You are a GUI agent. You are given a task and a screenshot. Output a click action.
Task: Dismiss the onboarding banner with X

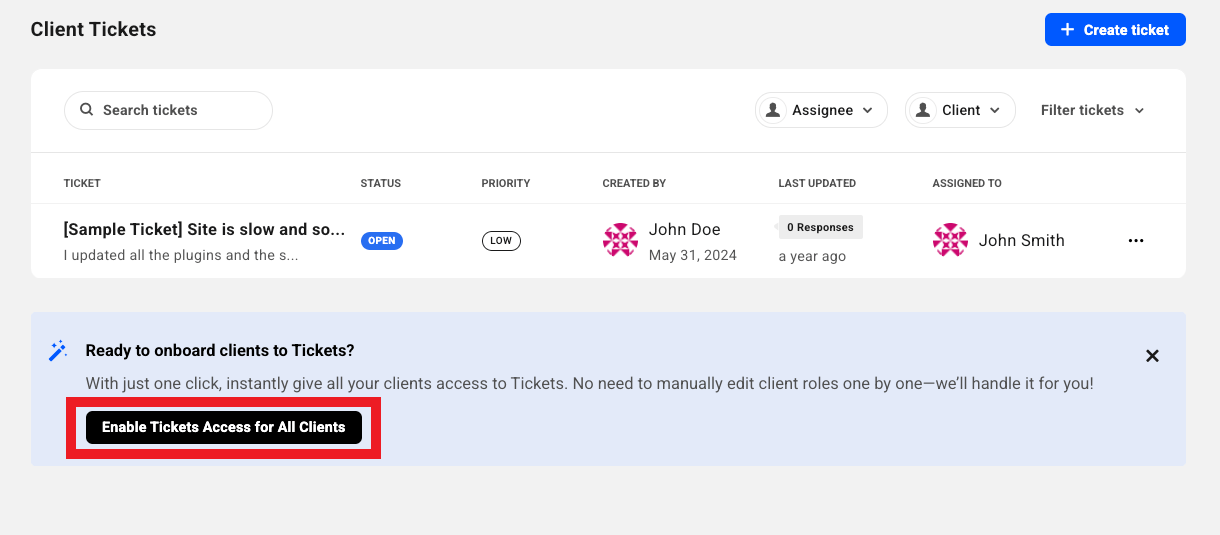[x=1152, y=356]
